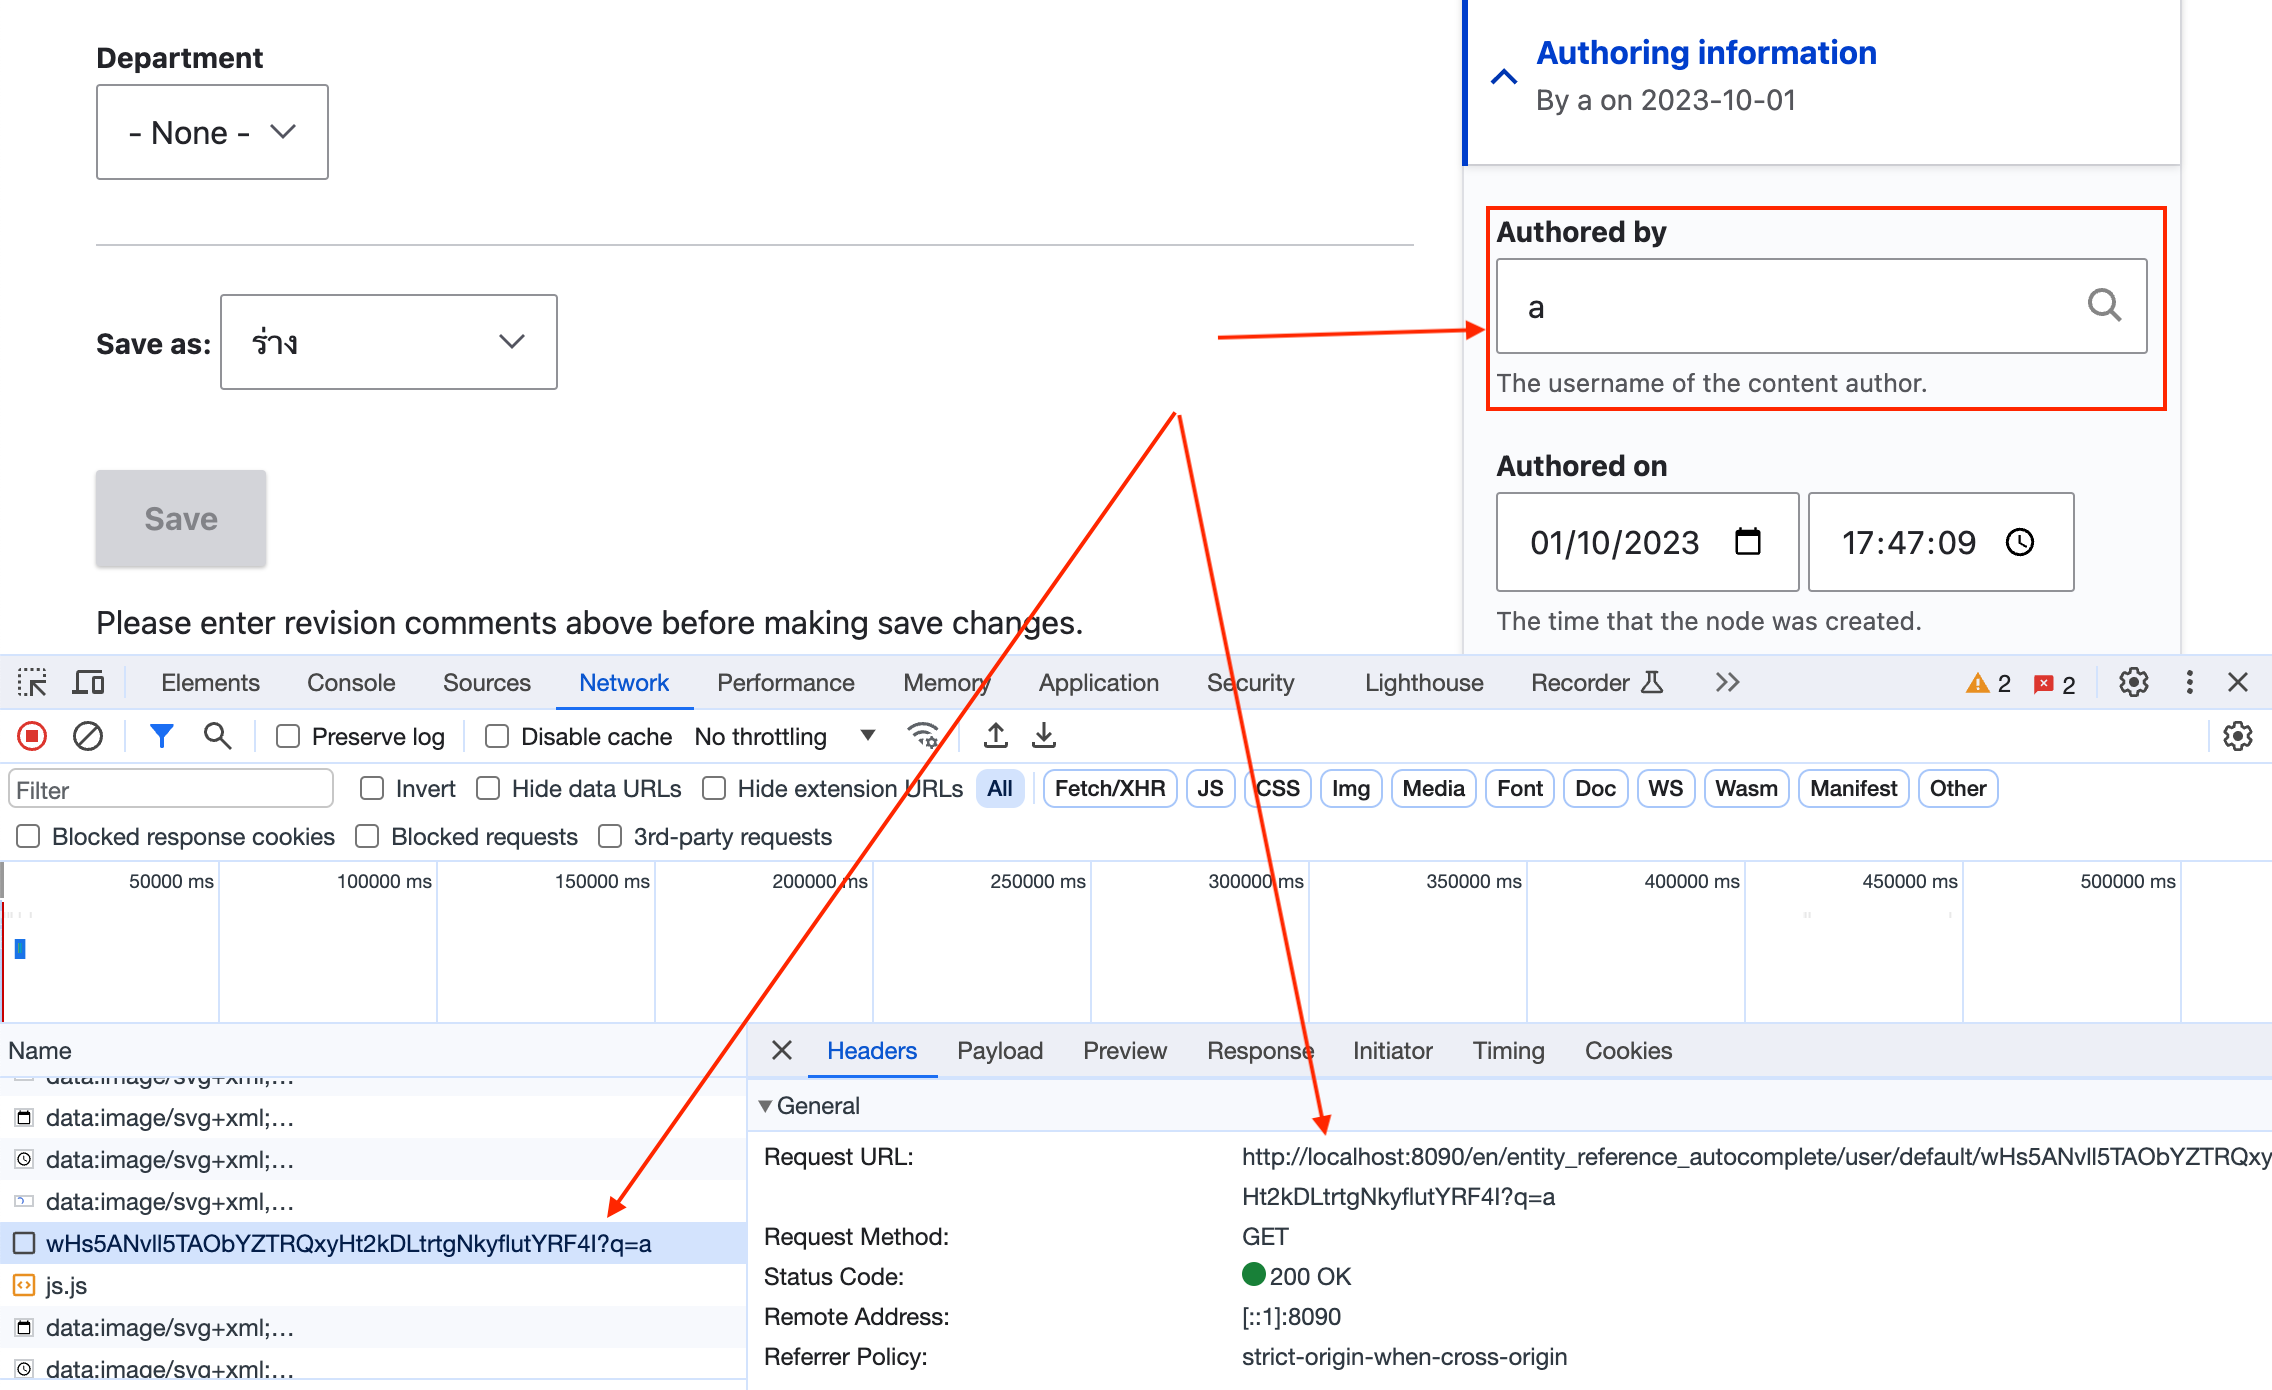
Task: Click the export HAR download icon
Action: pyautogui.click(x=1044, y=737)
